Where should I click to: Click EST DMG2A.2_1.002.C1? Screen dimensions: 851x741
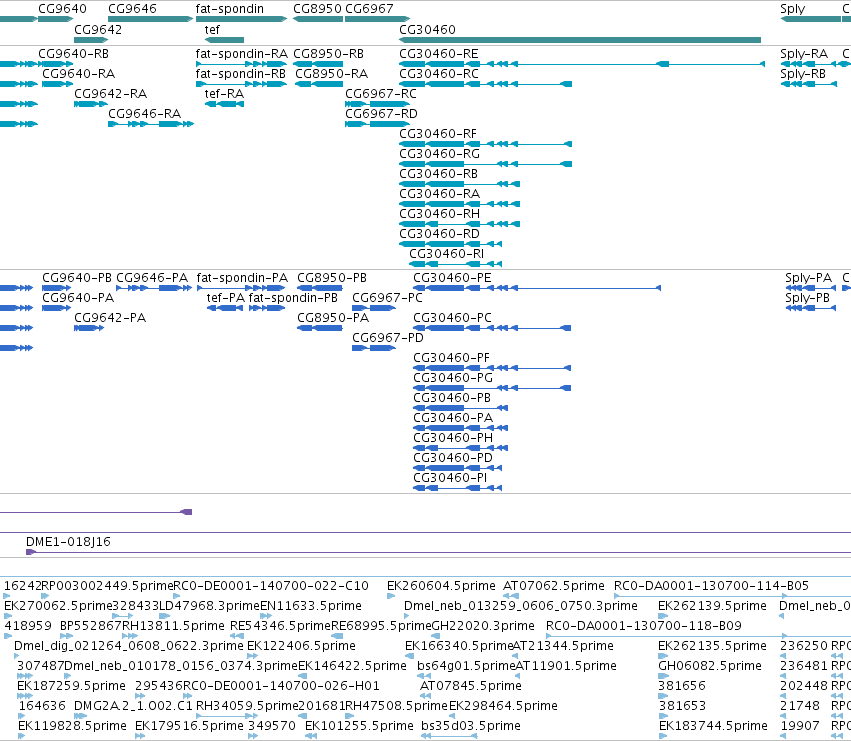[133, 706]
